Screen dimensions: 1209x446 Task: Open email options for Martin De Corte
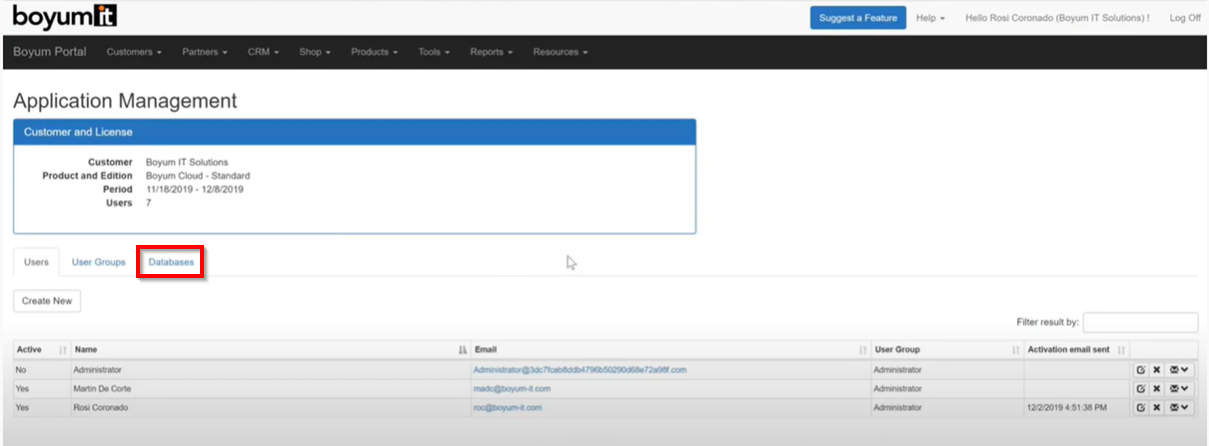coord(1179,388)
